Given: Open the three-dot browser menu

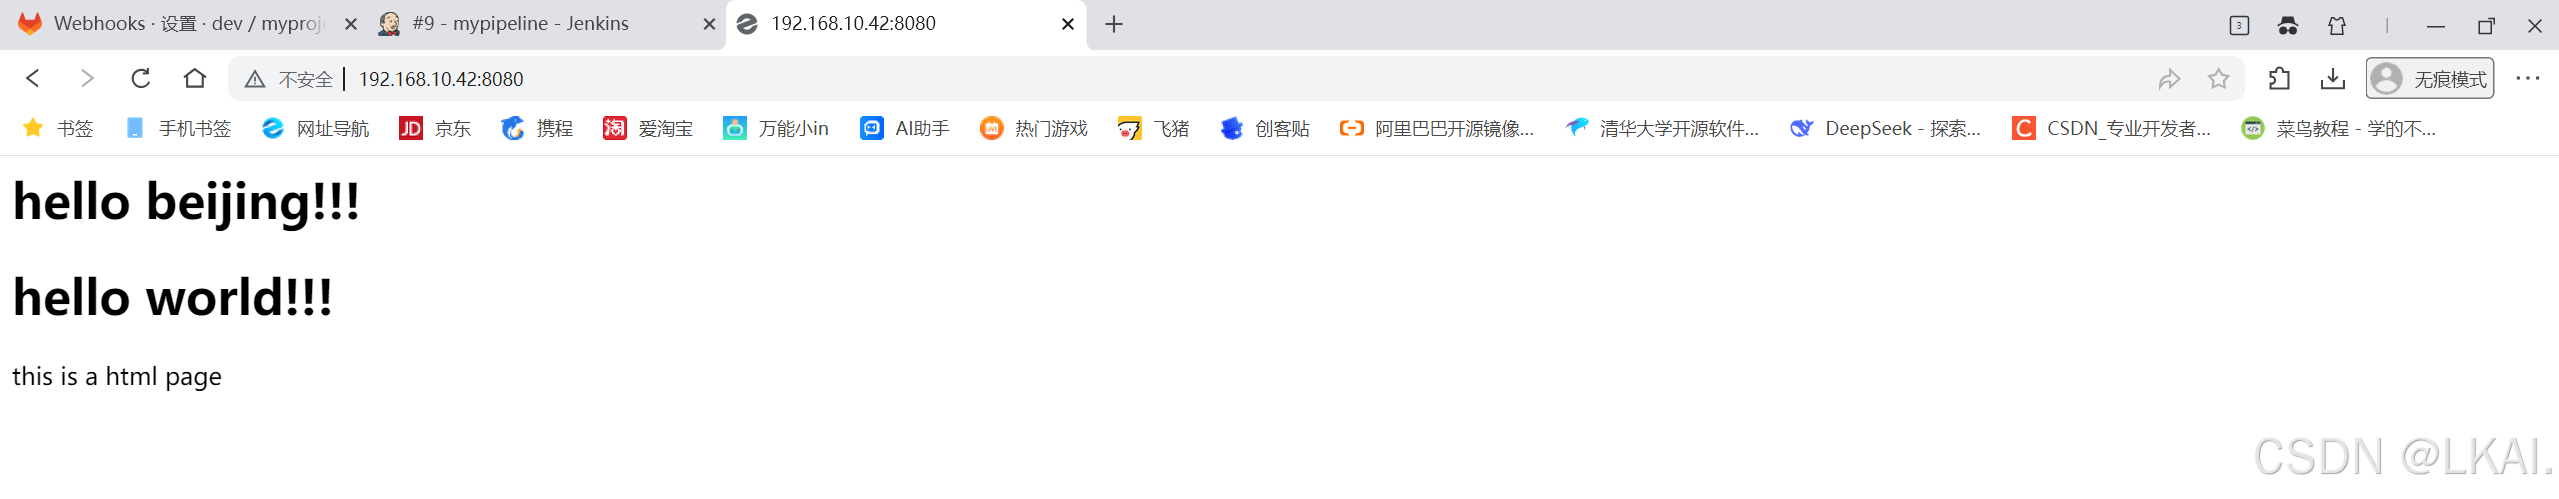Looking at the screenshot, I should 2527,79.
